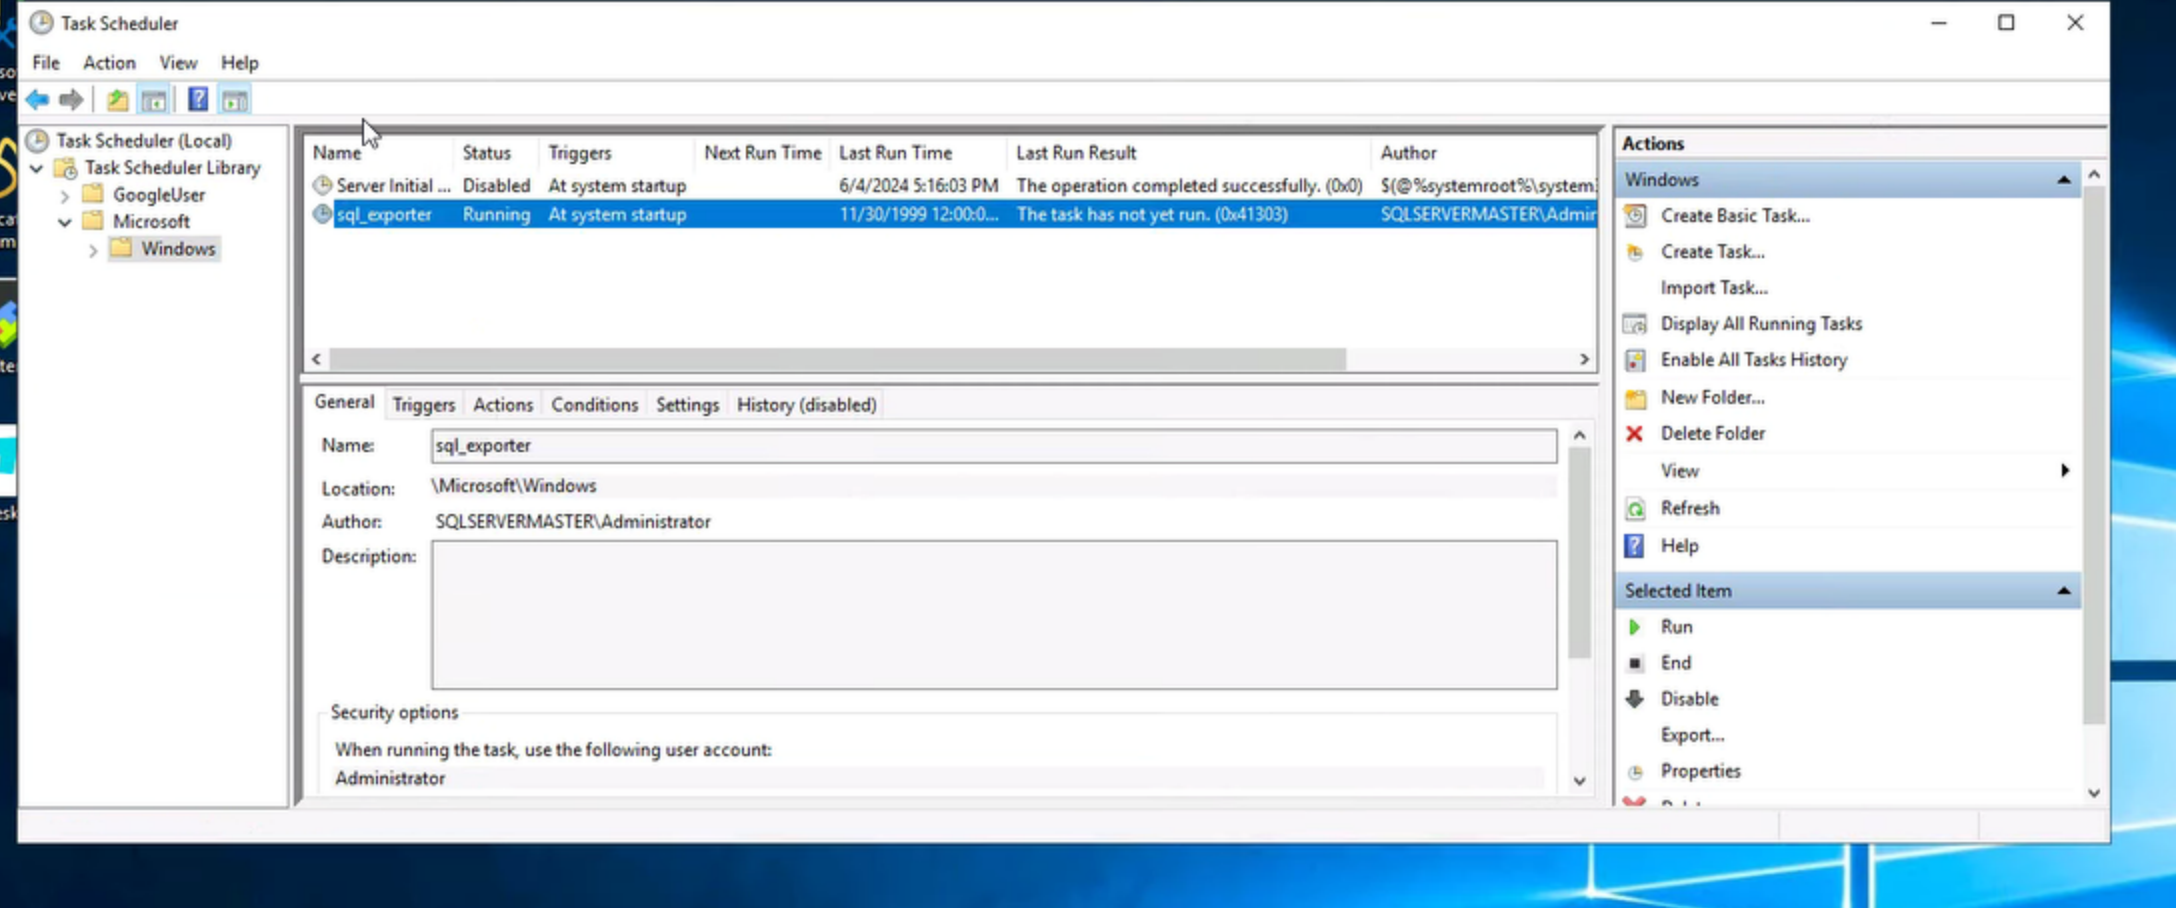The width and height of the screenshot is (2176, 908).
Task: Click the Actions pane scroll down arrow
Action: 2094,794
